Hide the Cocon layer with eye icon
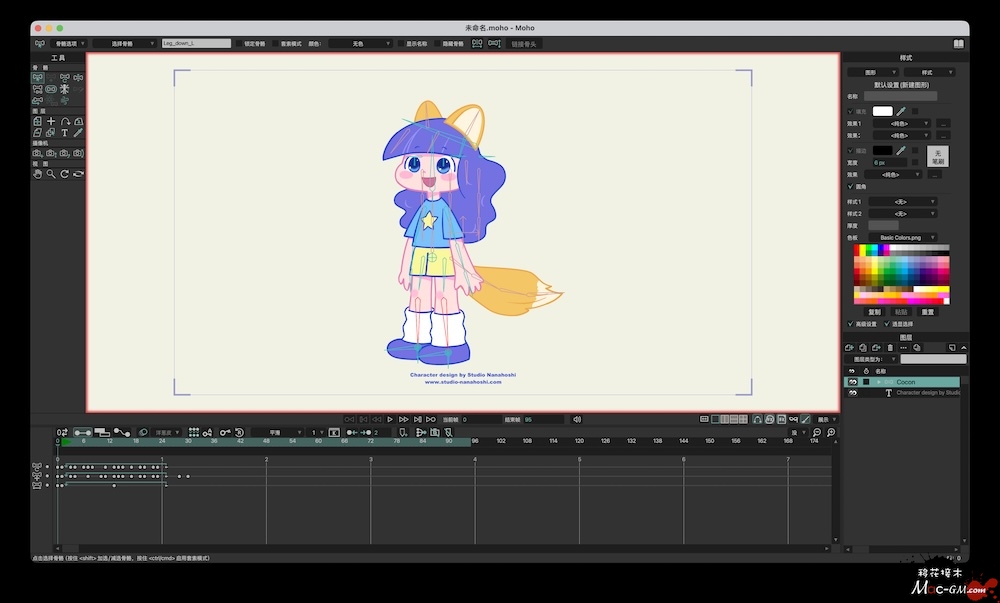 pos(853,382)
